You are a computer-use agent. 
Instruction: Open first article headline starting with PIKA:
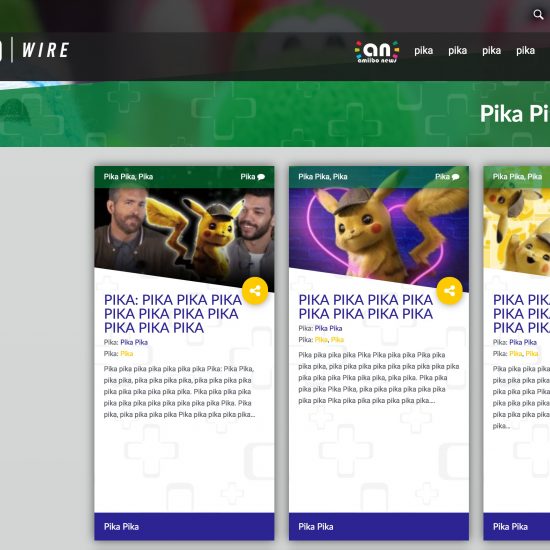click(x=173, y=314)
